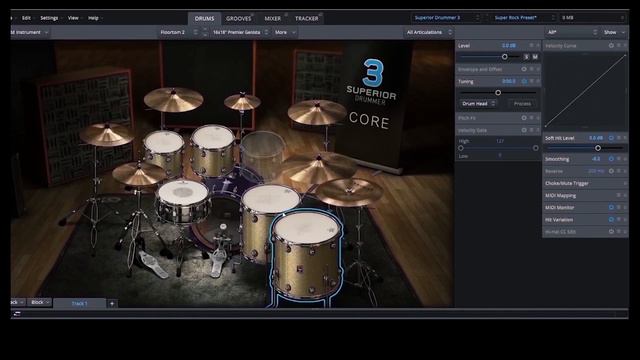Solo the drum with S button

tap(526, 57)
